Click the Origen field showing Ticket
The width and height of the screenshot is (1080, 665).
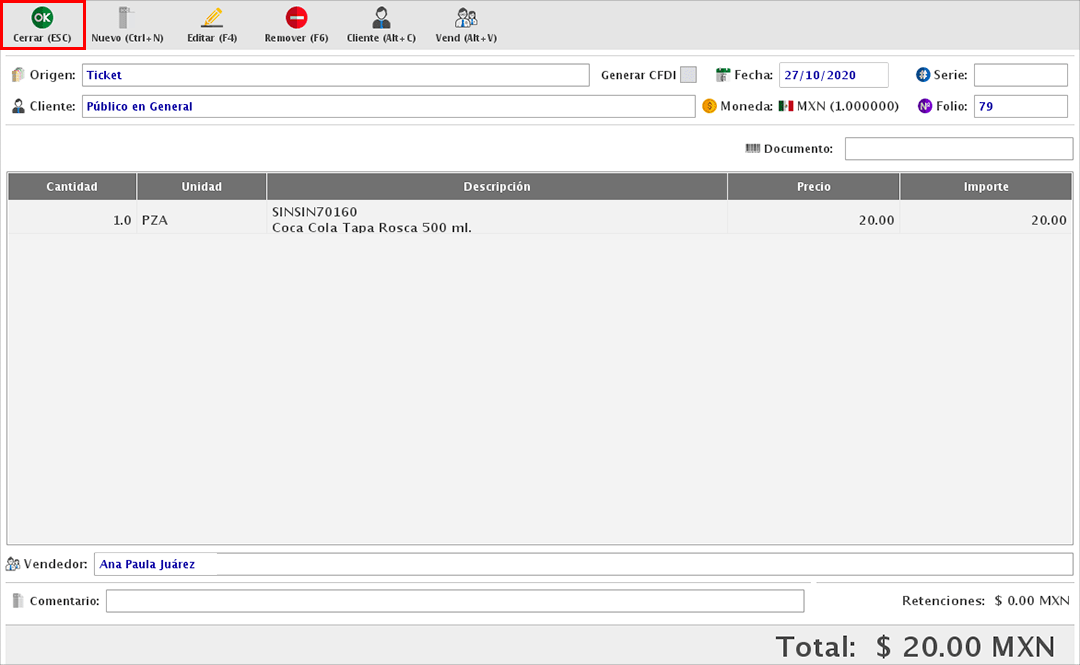[x=335, y=75]
